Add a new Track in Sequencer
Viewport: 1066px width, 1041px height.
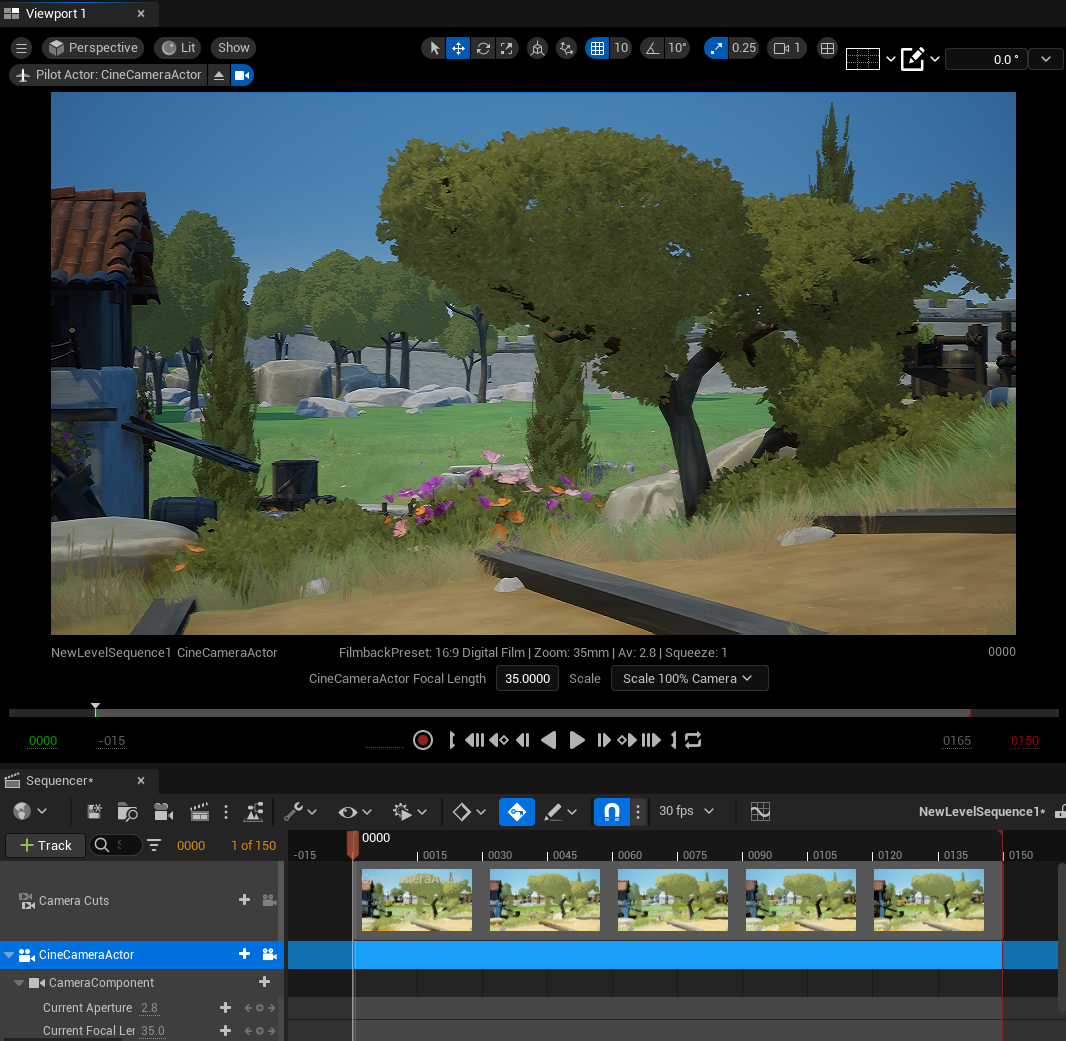pyautogui.click(x=44, y=845)
